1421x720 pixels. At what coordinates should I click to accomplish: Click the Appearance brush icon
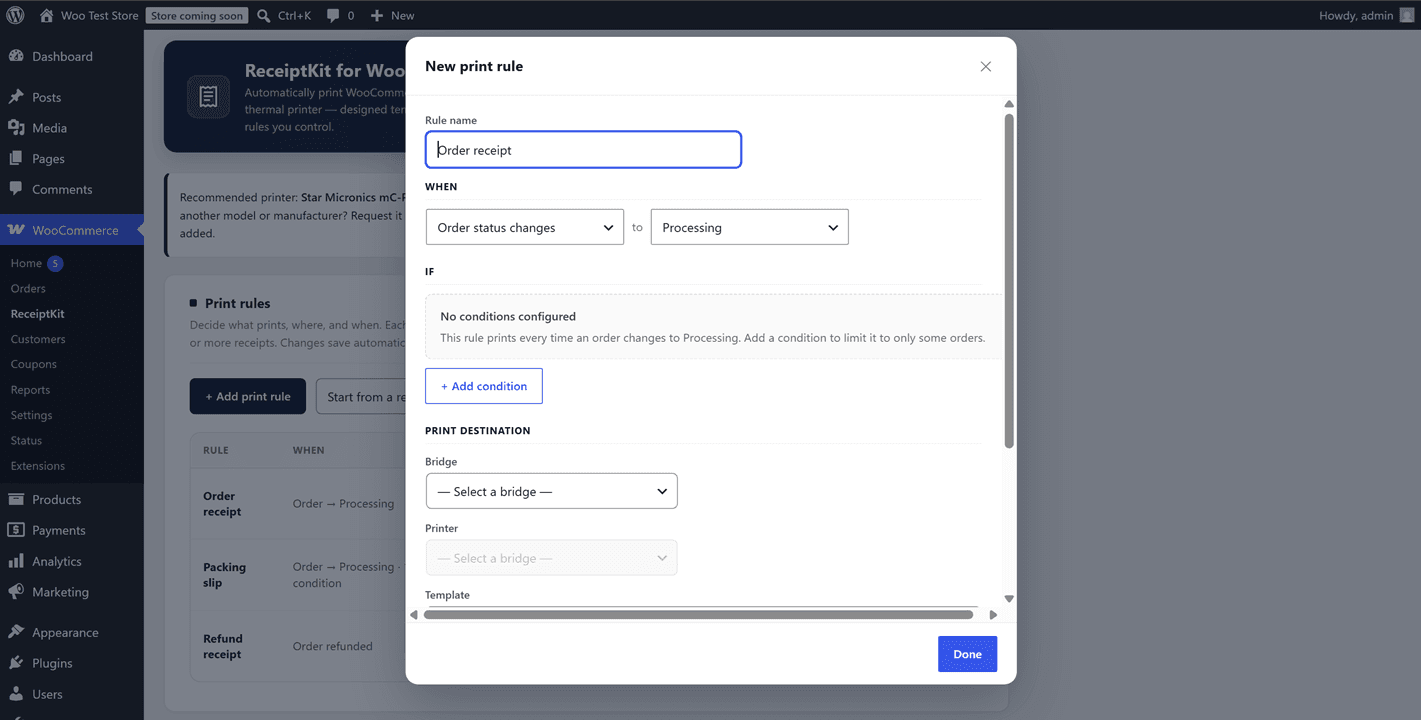[x=16, y=632]
